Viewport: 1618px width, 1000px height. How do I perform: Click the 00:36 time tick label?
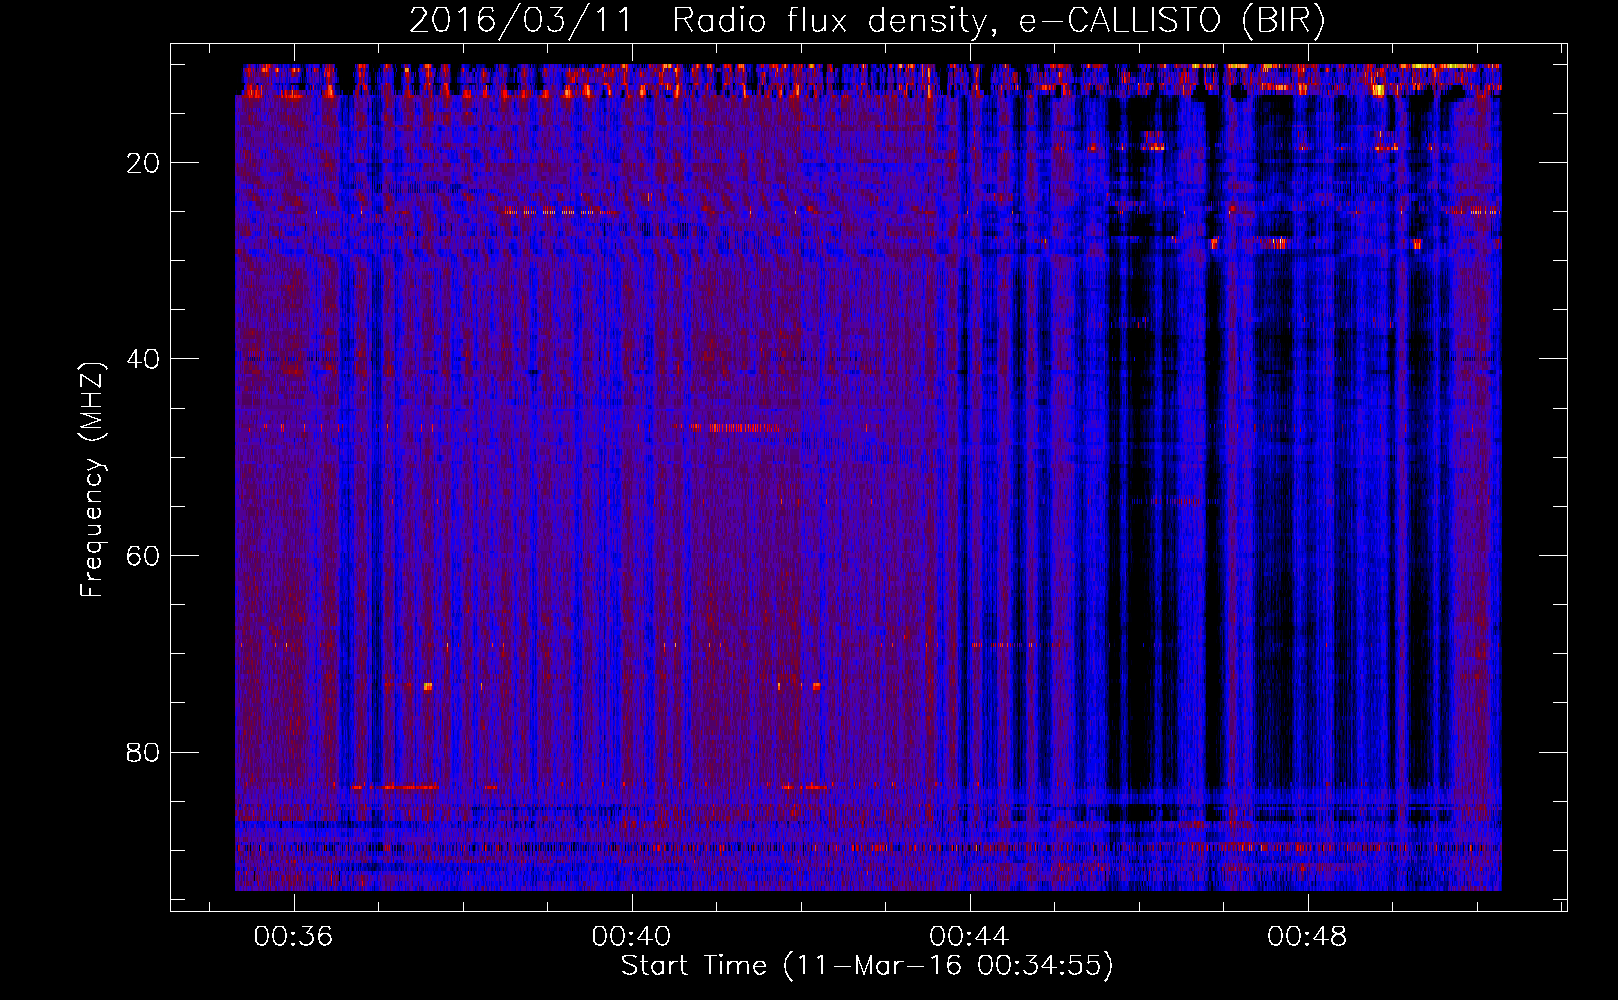point(293,937)
